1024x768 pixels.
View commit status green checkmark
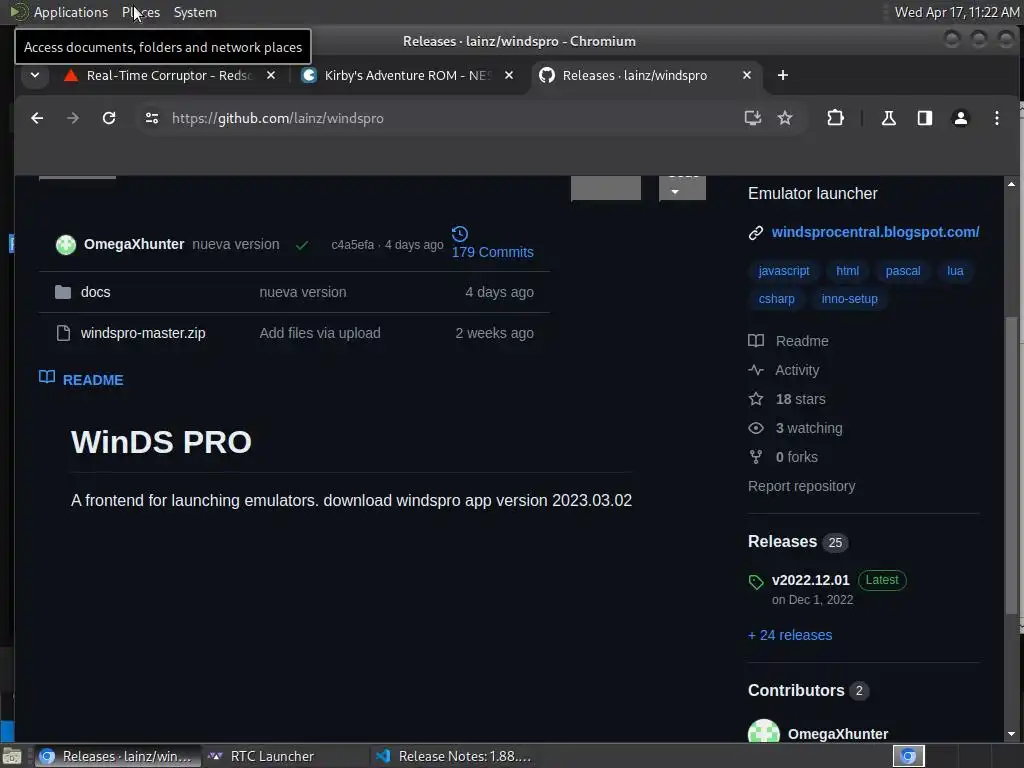302,246
